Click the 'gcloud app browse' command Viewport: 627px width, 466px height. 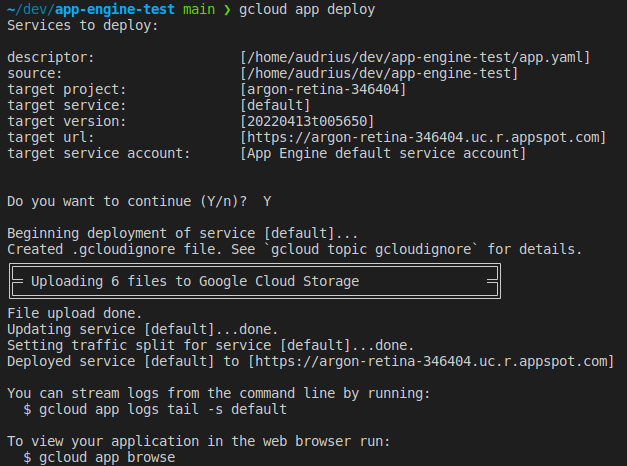point(107,457)
